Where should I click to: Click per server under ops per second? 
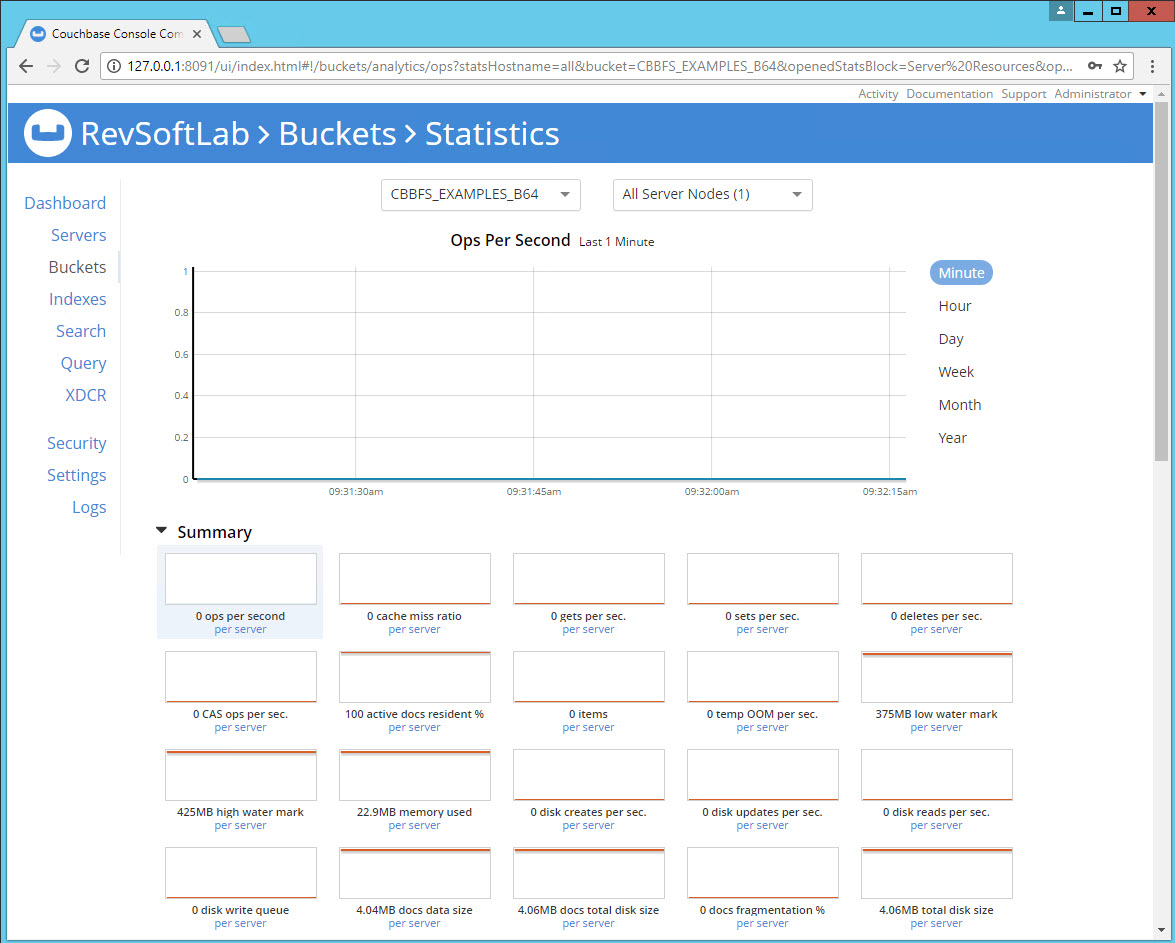(x=241, y=630)
